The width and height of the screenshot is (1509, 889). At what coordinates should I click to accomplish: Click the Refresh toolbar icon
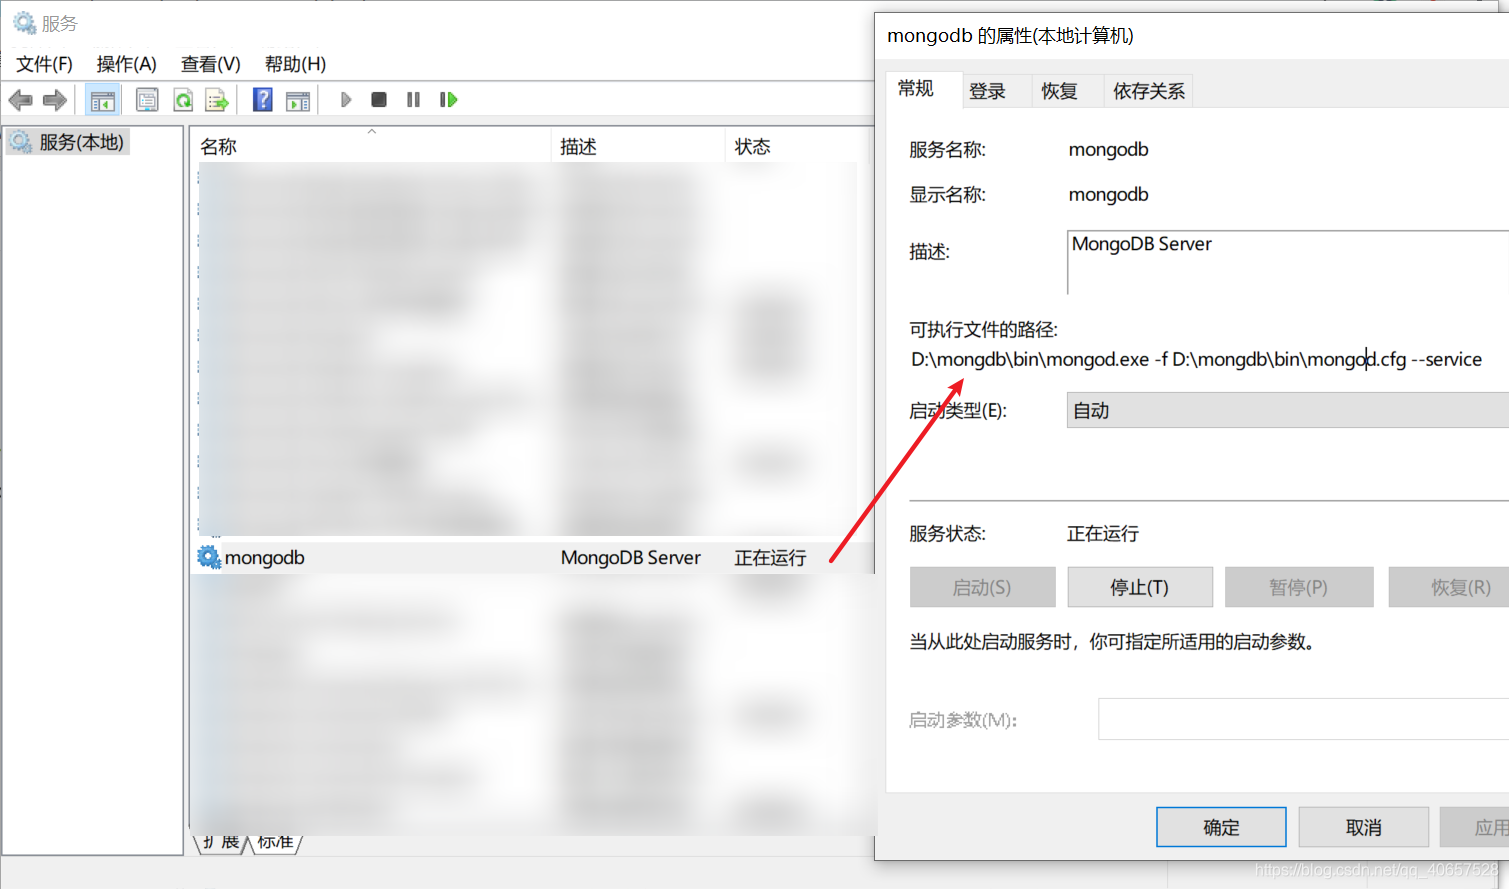point(183,100)
